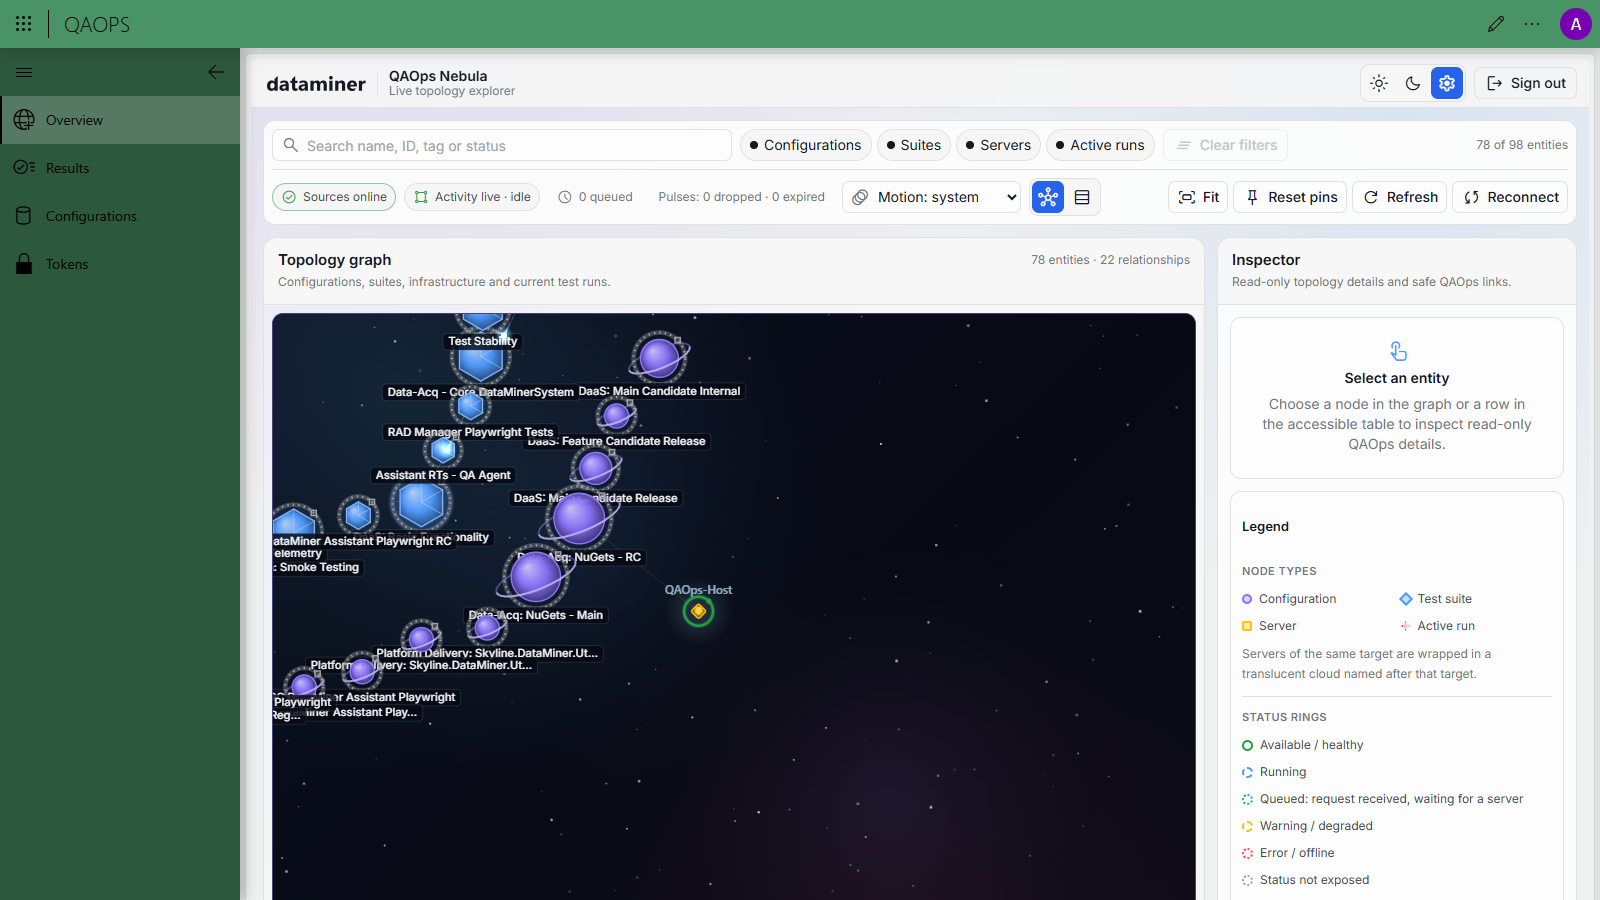Switch to light theme sun icon
Image resolution: width=1600 pixels, height=900 pixels.
click(1379, 83)
